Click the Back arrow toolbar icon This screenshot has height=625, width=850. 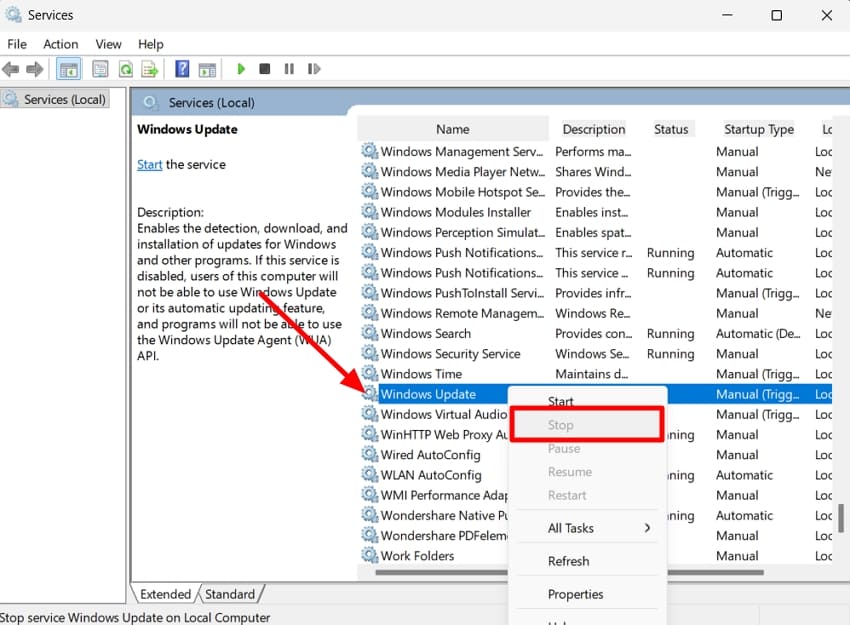pyautogui.click(x=11, y=69)
